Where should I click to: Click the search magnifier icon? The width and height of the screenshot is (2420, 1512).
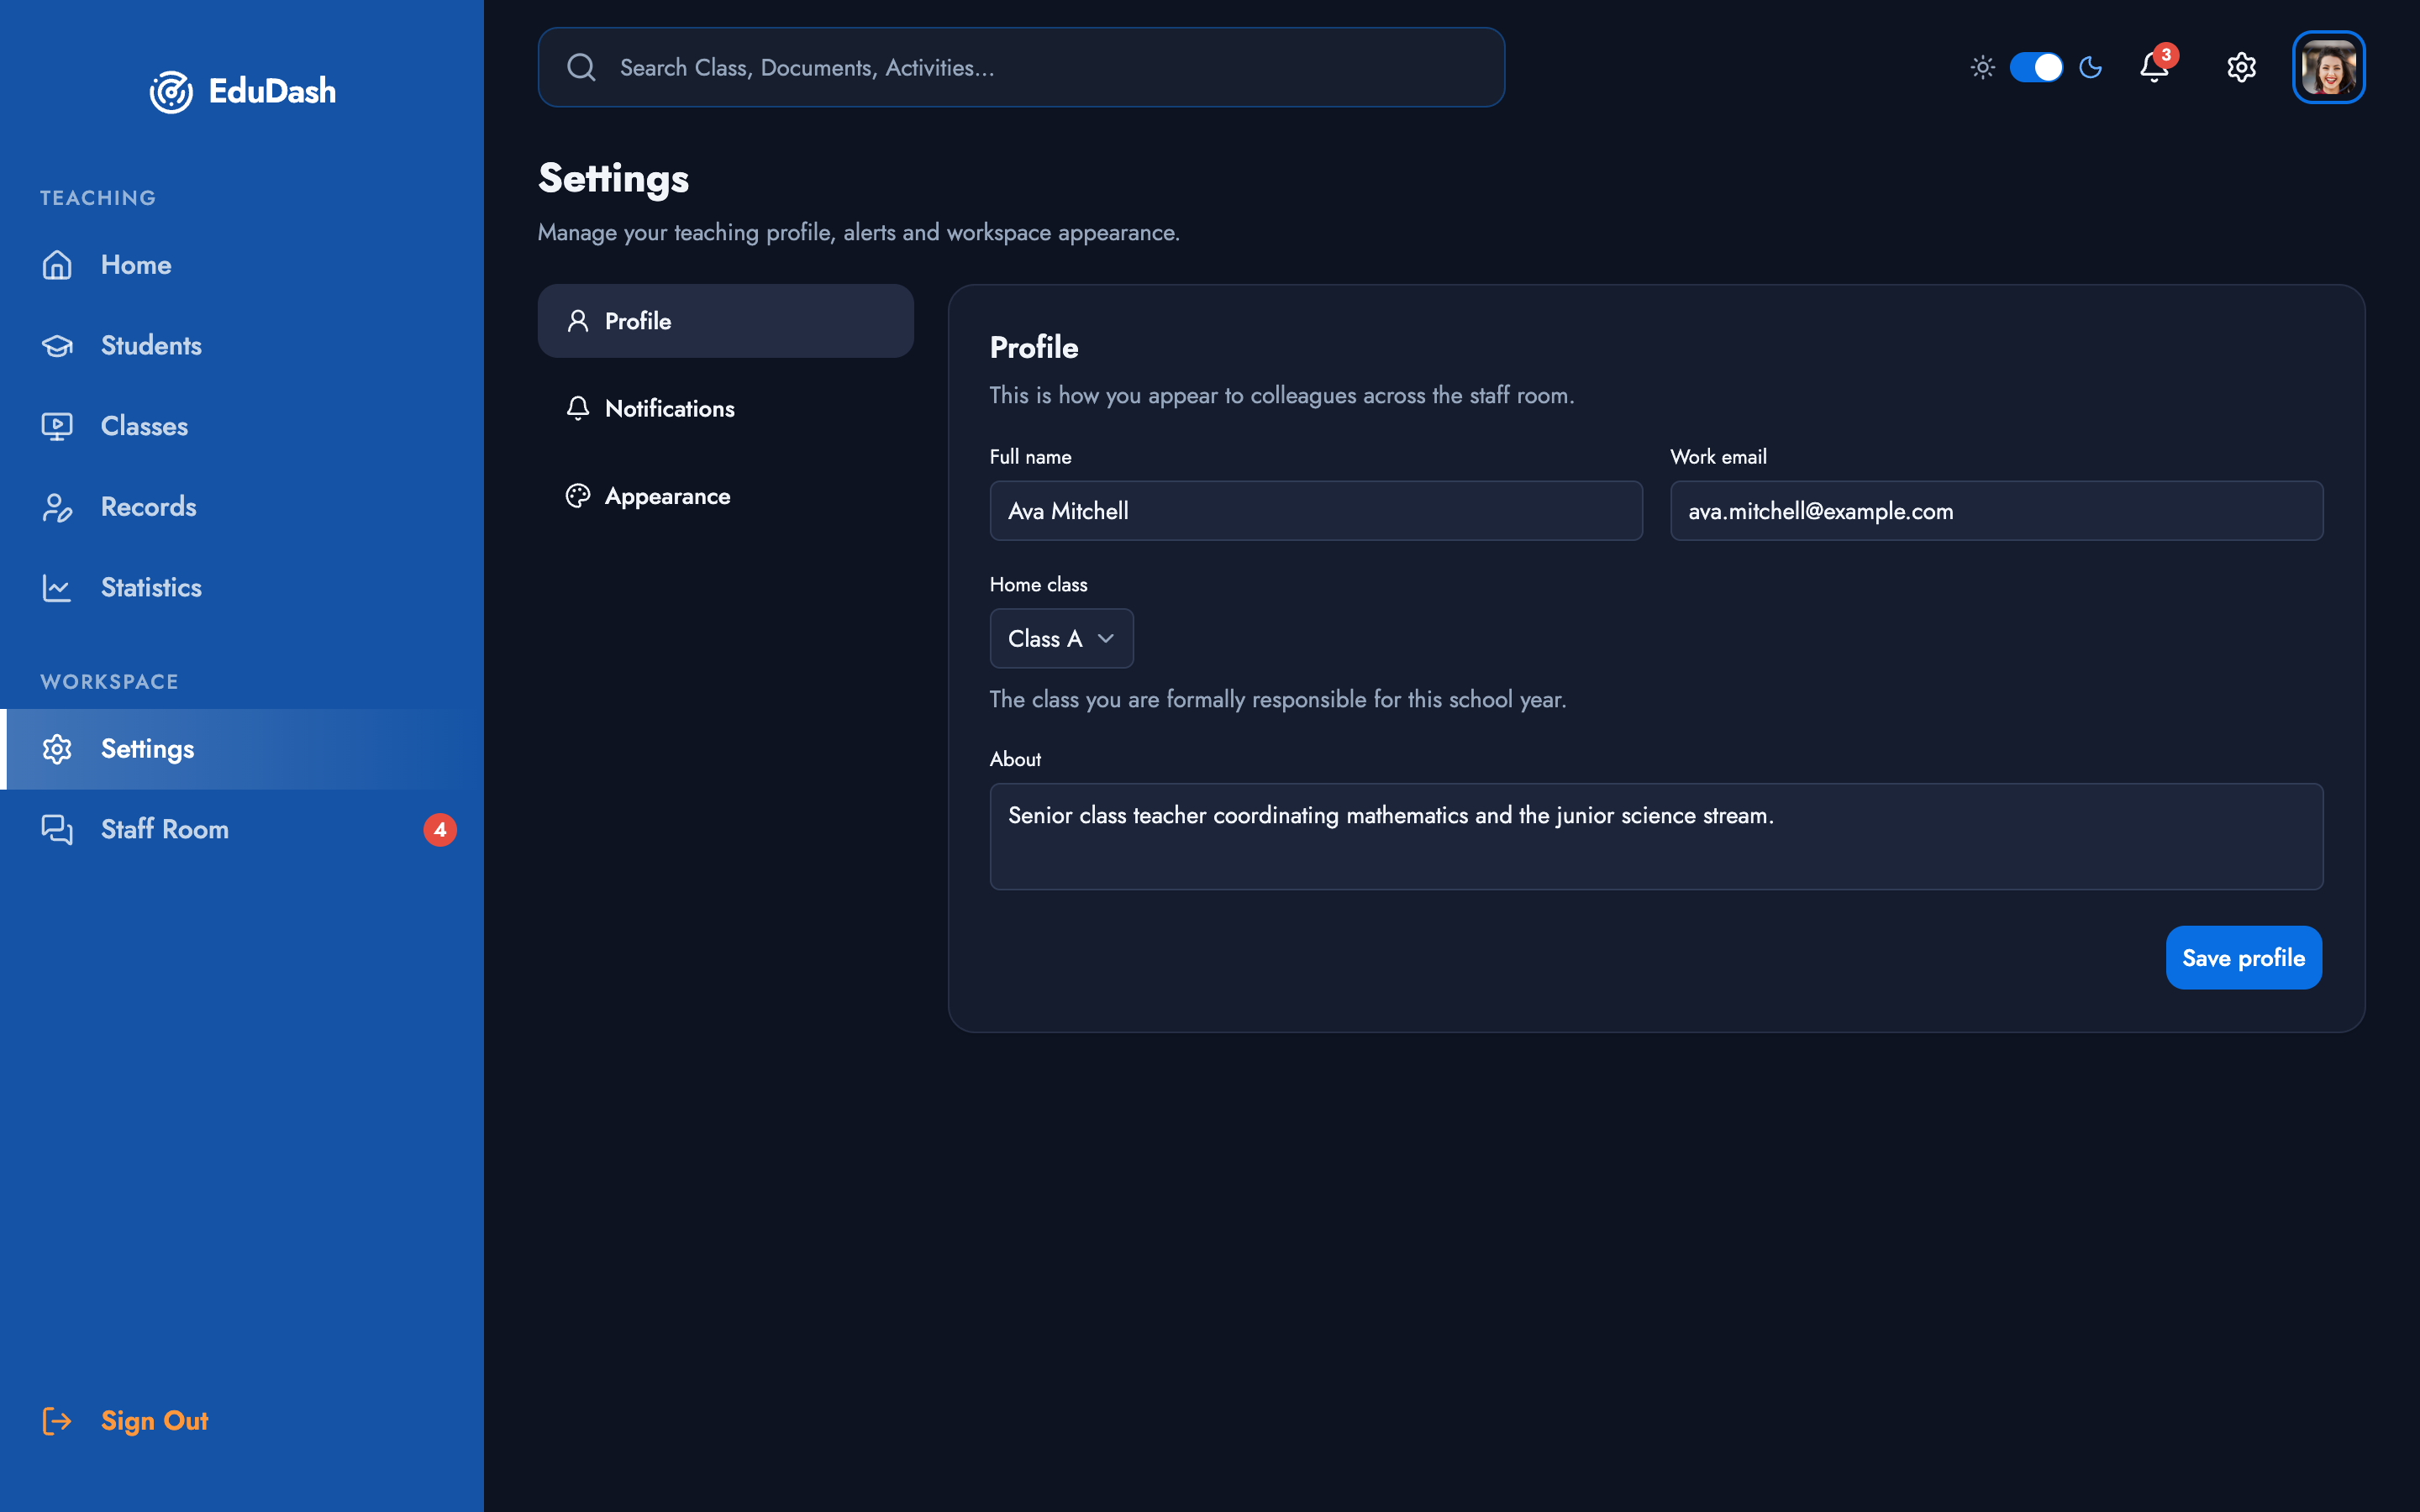point(581,67)
